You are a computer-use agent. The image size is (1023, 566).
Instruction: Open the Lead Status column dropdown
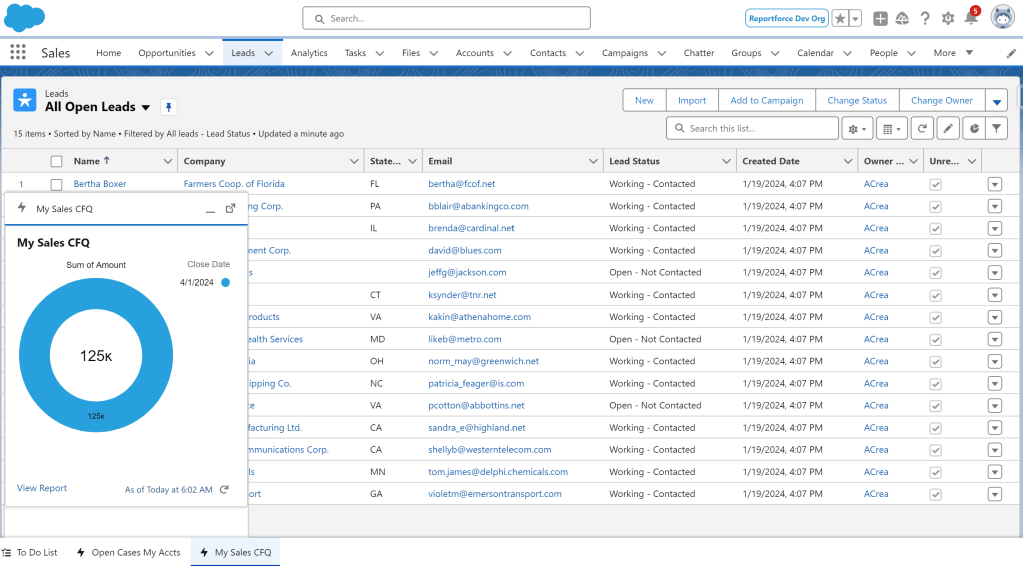pyautogui.click(x=726, y=161)
